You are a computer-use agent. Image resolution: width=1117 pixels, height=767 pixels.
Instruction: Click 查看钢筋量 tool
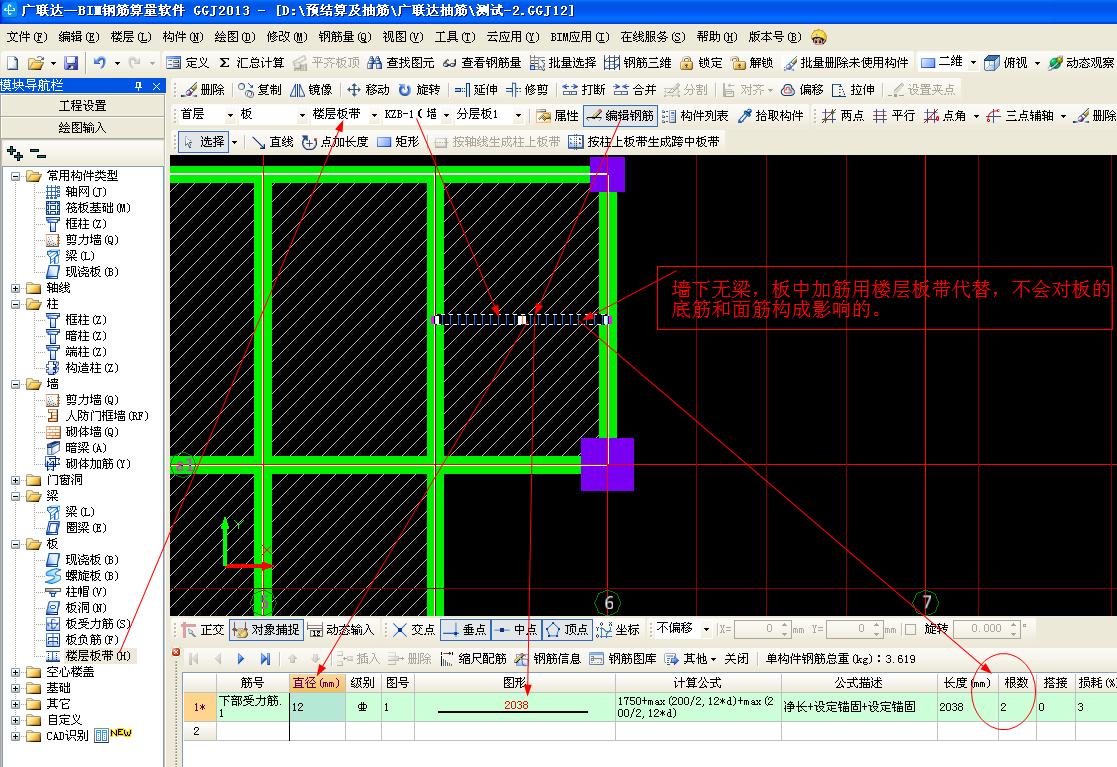(482, 63)
